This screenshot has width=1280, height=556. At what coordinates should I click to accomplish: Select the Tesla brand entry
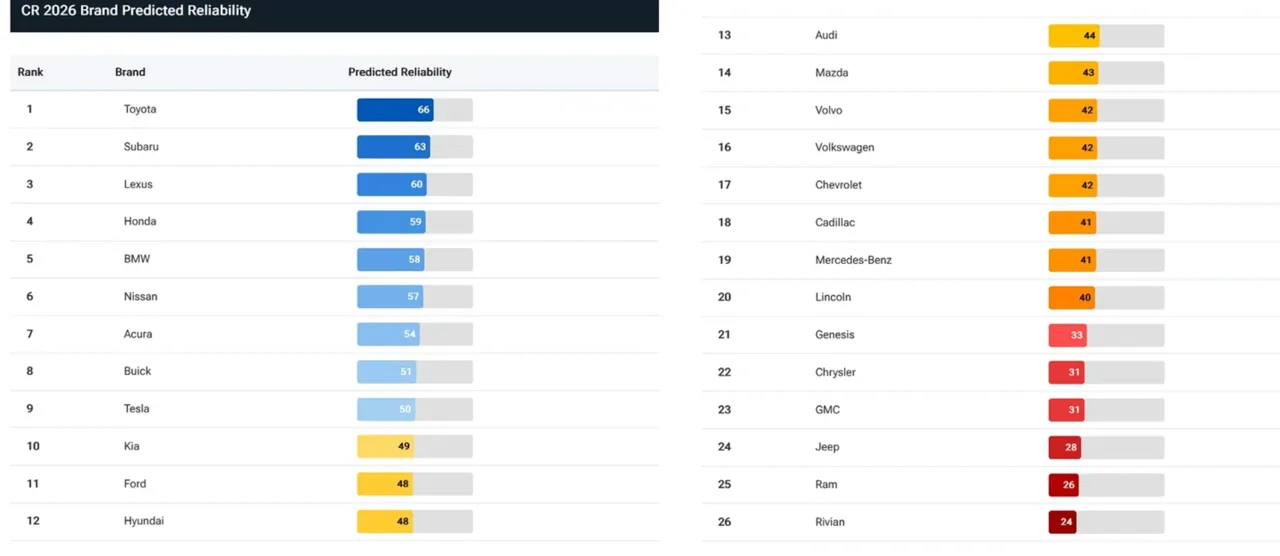click(137, 409)
